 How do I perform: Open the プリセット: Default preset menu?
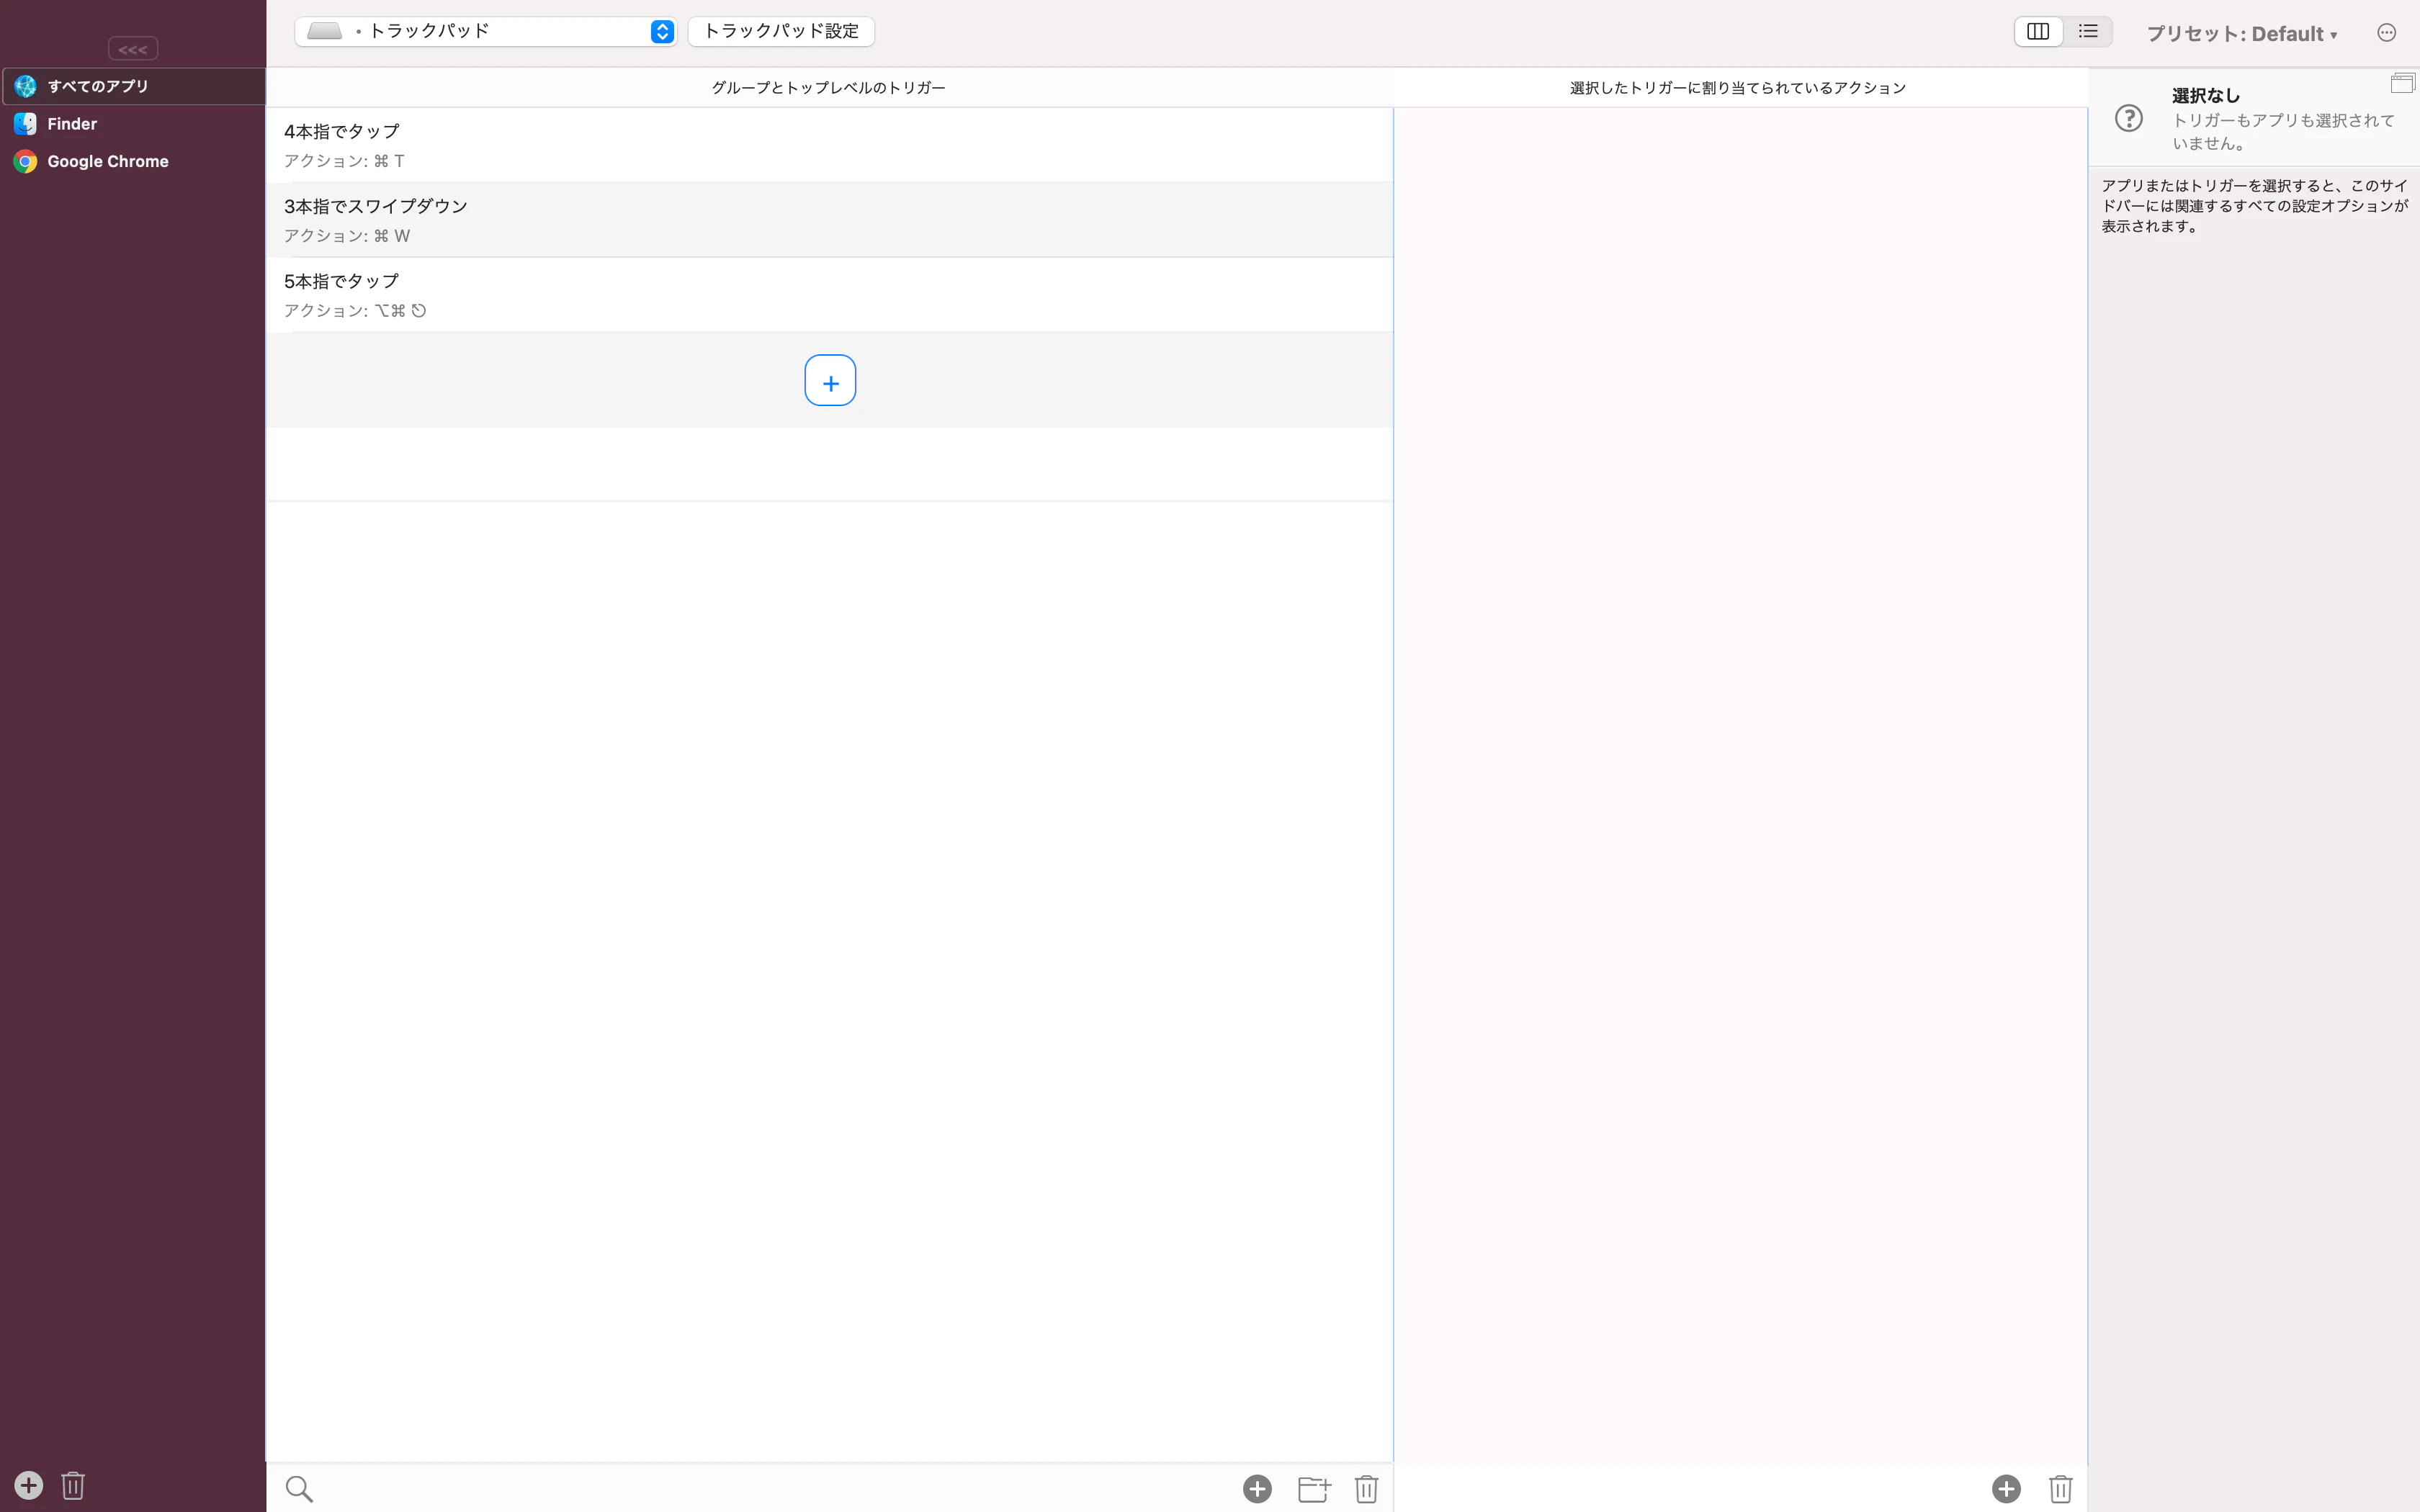pyautogui.click(x=2241, y=34)
